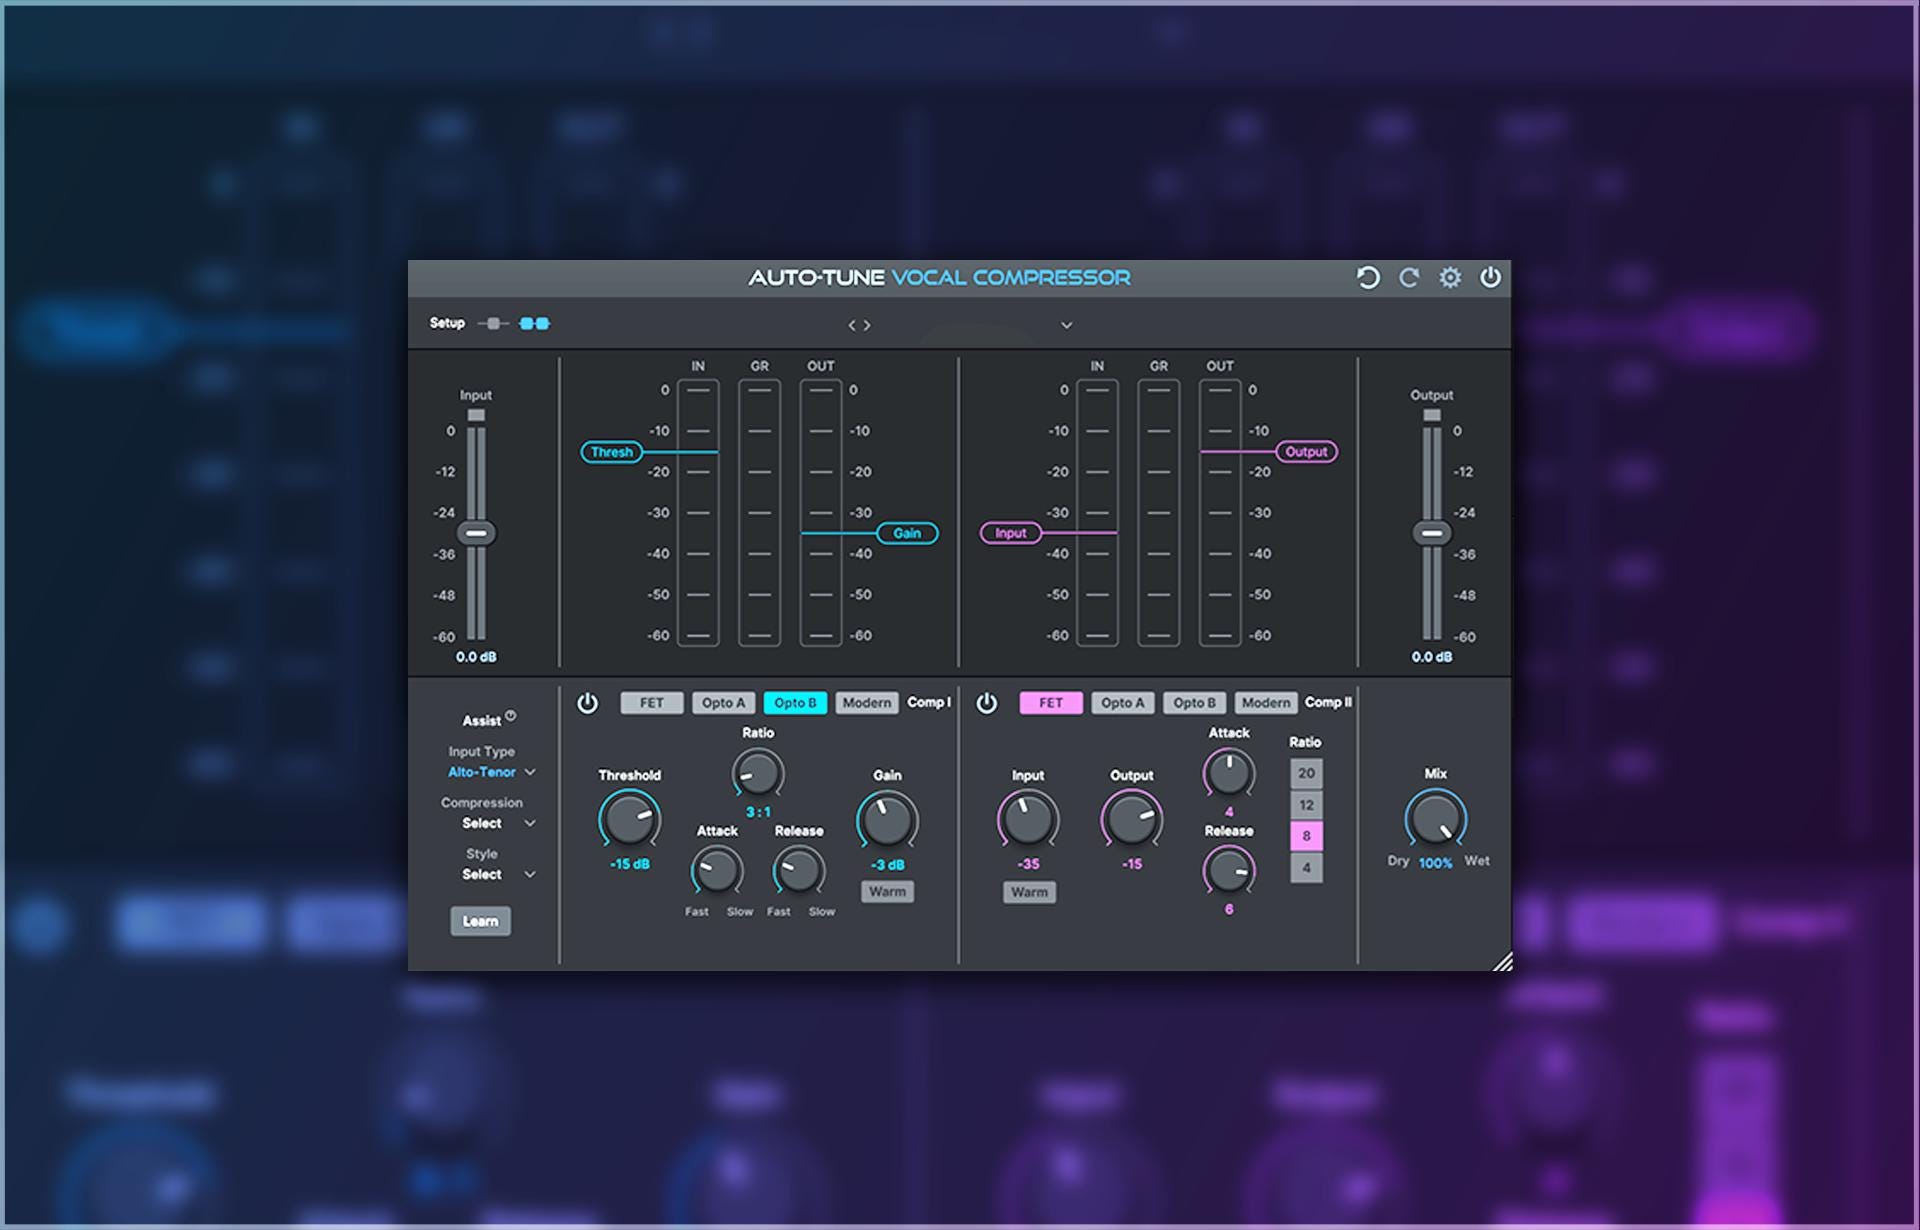Screen dimensions: 1920x1230
Task: Click the Output marker on Comp II meter
Action: click(1306, 452)
